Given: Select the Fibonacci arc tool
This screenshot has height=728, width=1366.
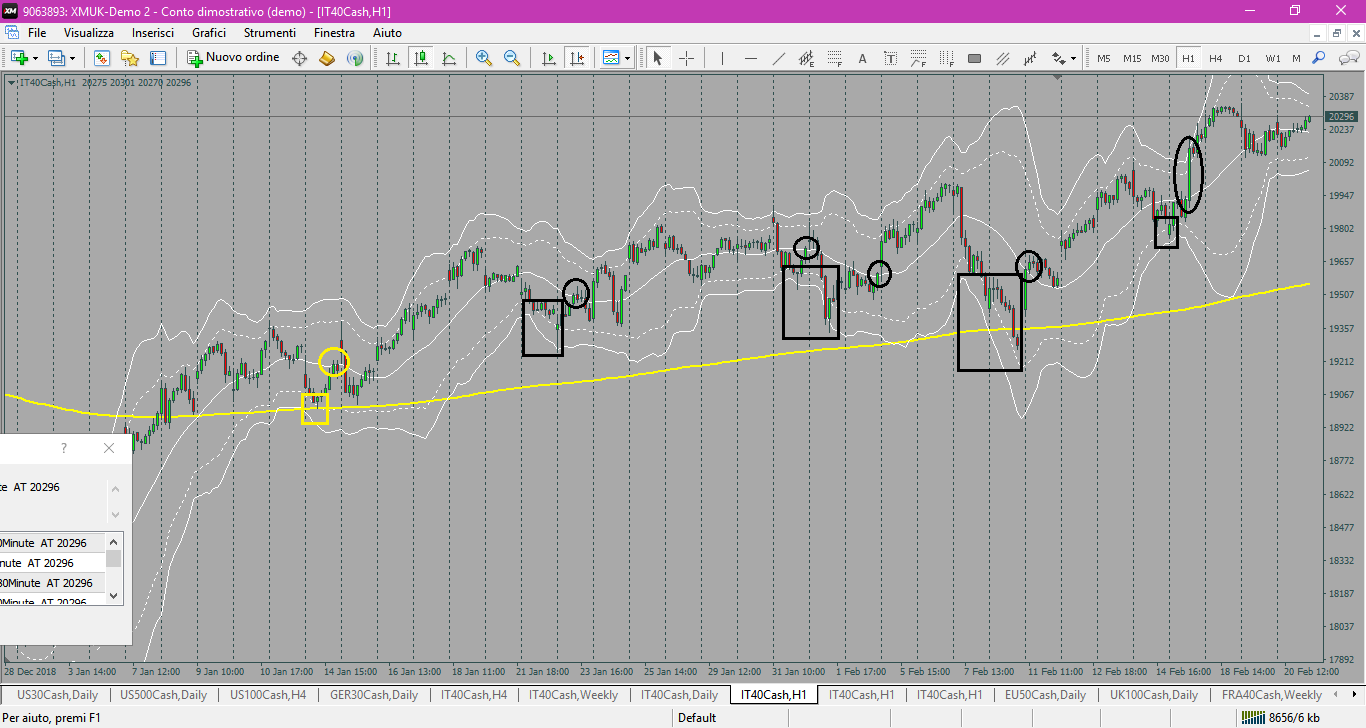Looking at the screenshot, I should (918, 58).
